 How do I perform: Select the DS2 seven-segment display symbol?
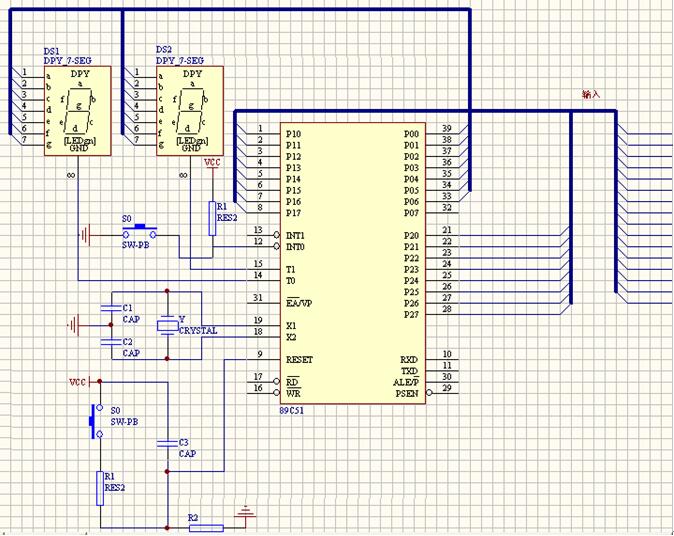click(190, 111)
